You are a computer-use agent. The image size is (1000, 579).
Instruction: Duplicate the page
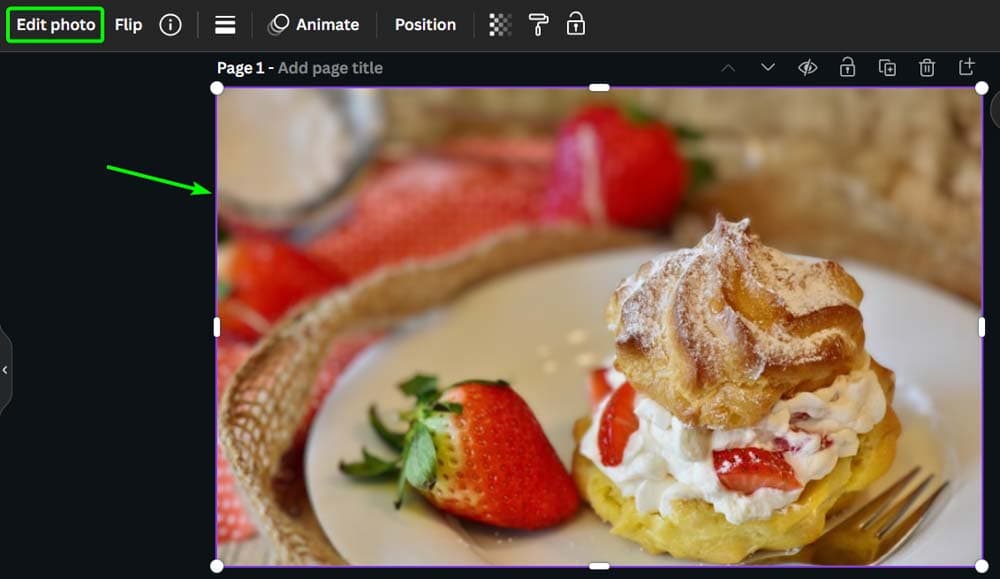click(x=887, y=68)
